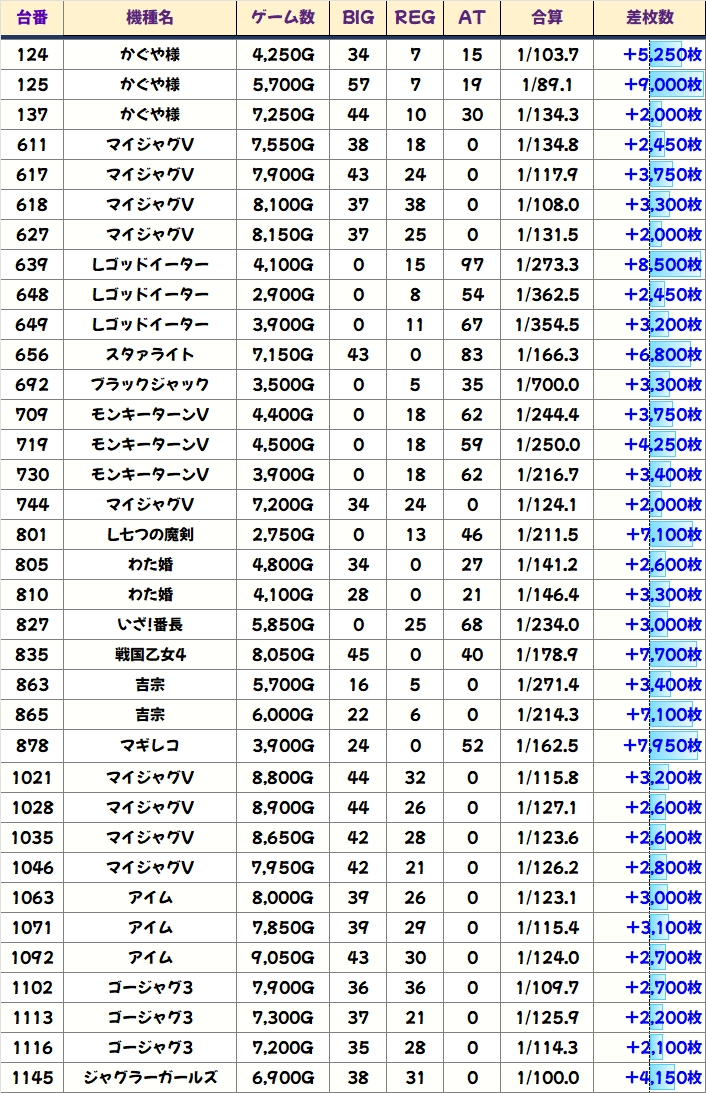Select machine number 617 cell
Screen dimensions: 706x1093
[x=32, y=174]
